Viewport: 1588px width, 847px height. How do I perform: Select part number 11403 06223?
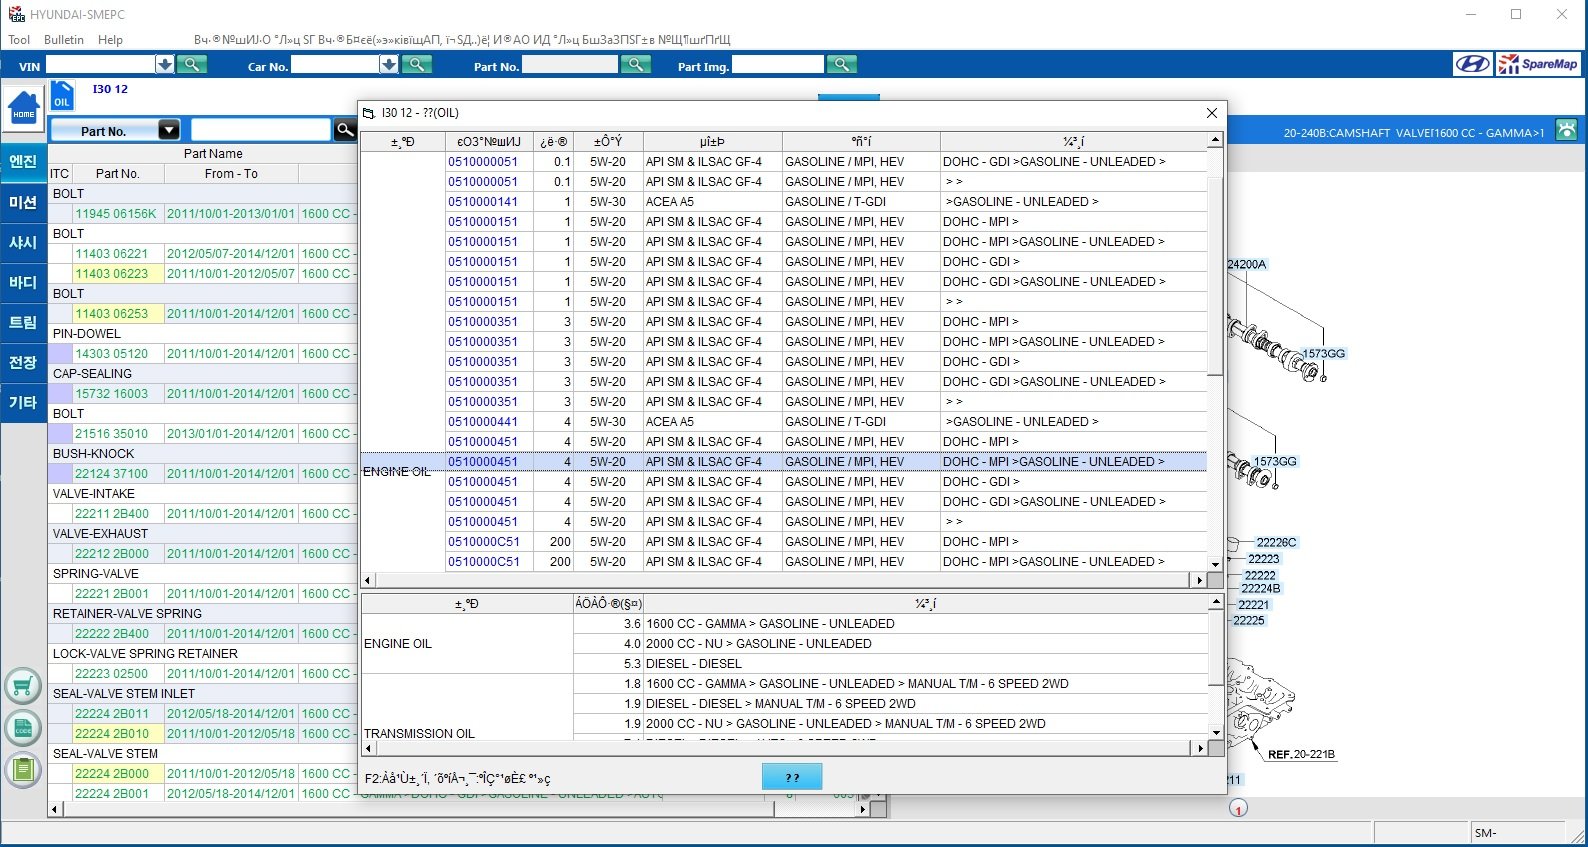click(111, 274)
